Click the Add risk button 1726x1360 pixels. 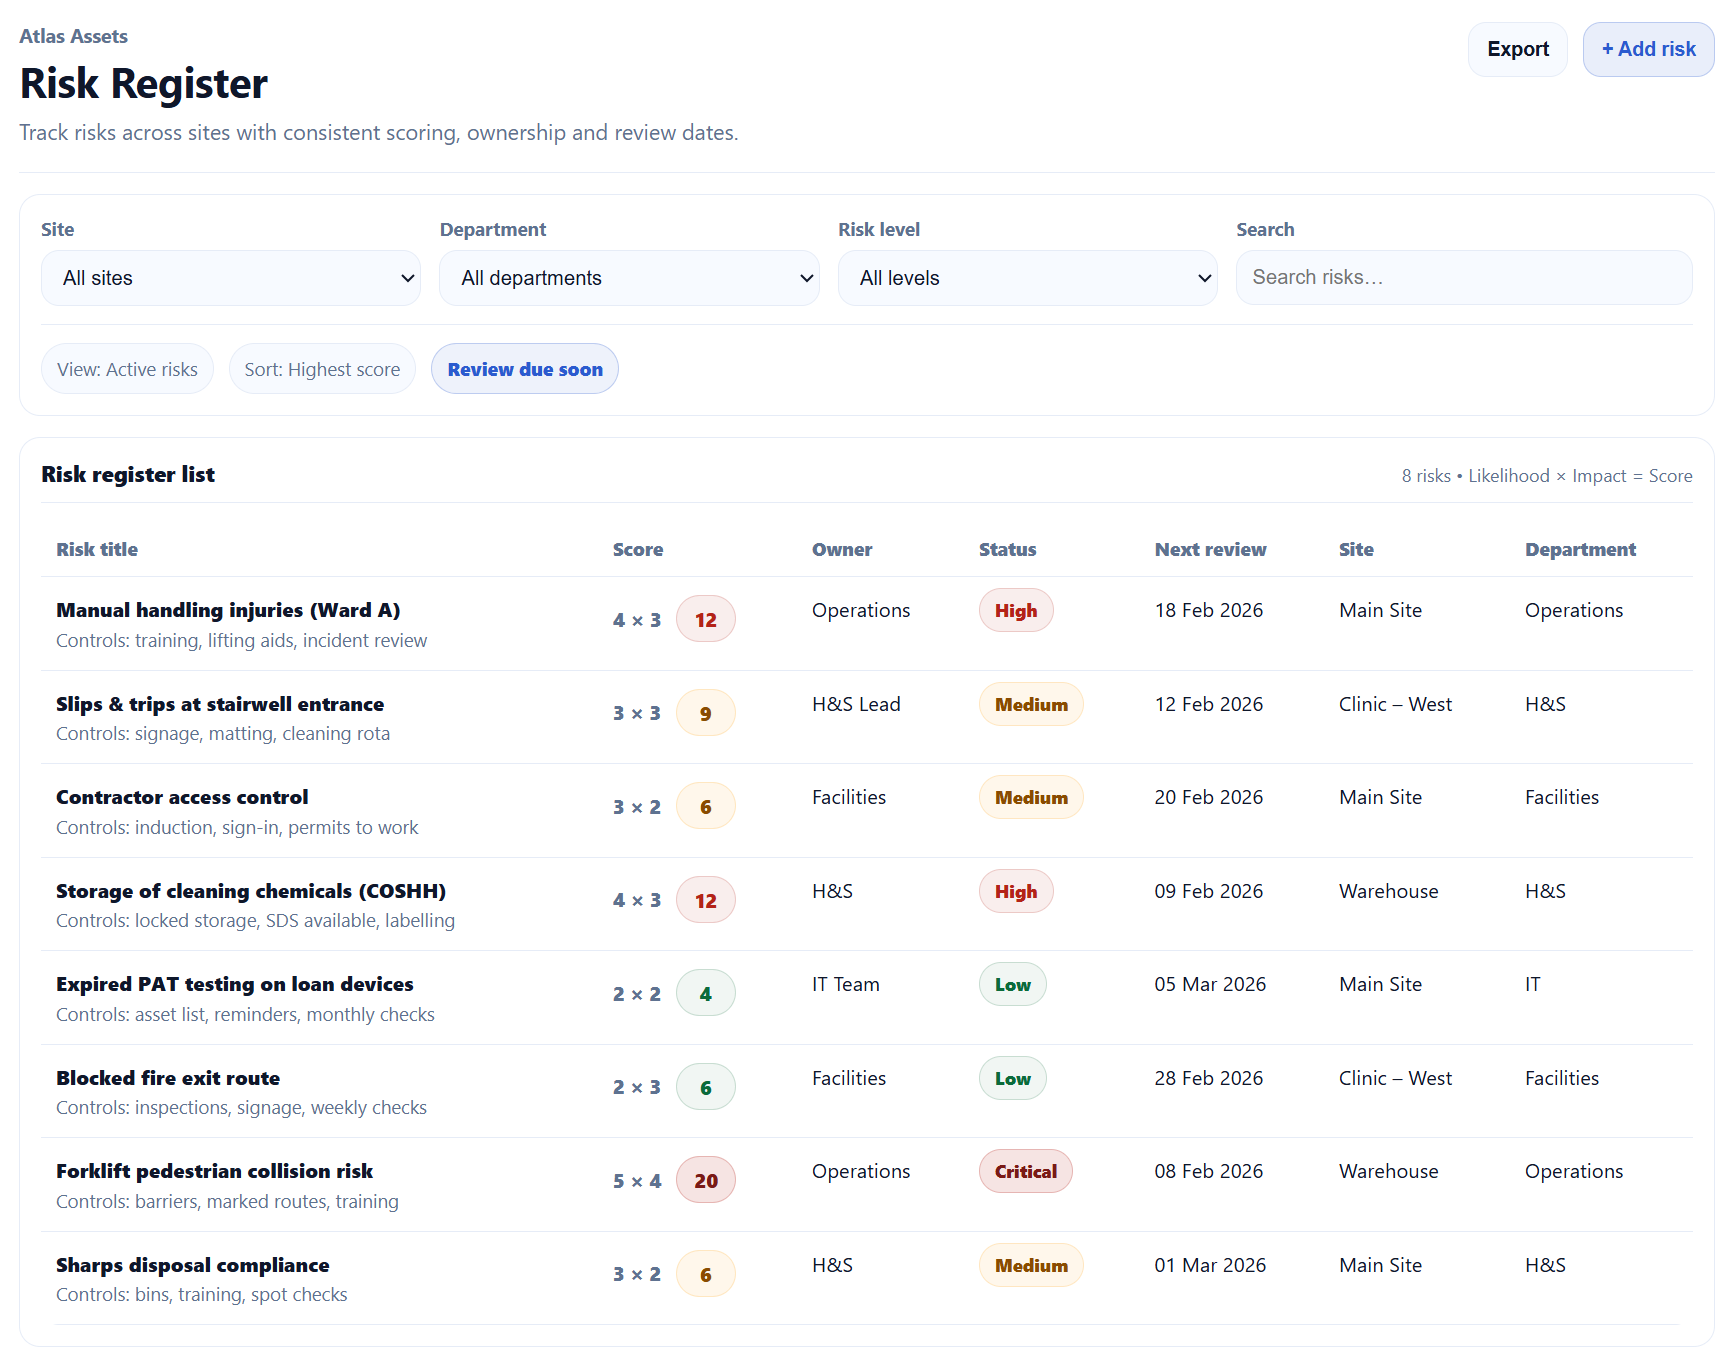point(1648,49)
